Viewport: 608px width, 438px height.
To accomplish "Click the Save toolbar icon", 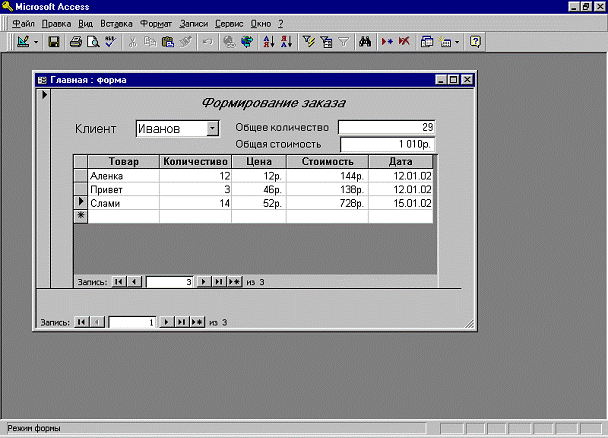I will (55, 42).
